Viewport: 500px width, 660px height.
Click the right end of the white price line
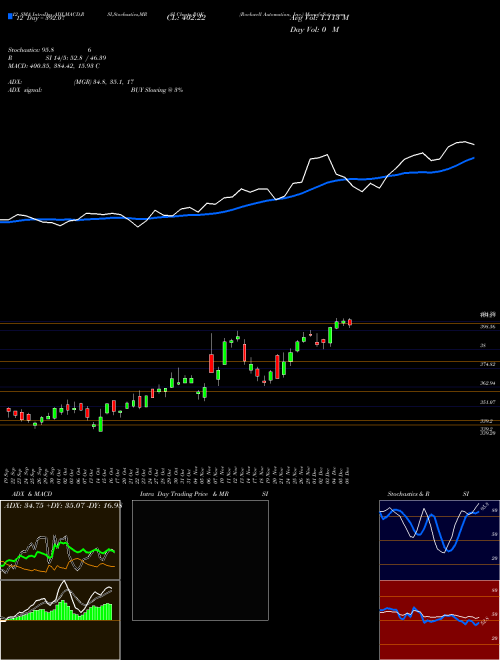(474, 144)
